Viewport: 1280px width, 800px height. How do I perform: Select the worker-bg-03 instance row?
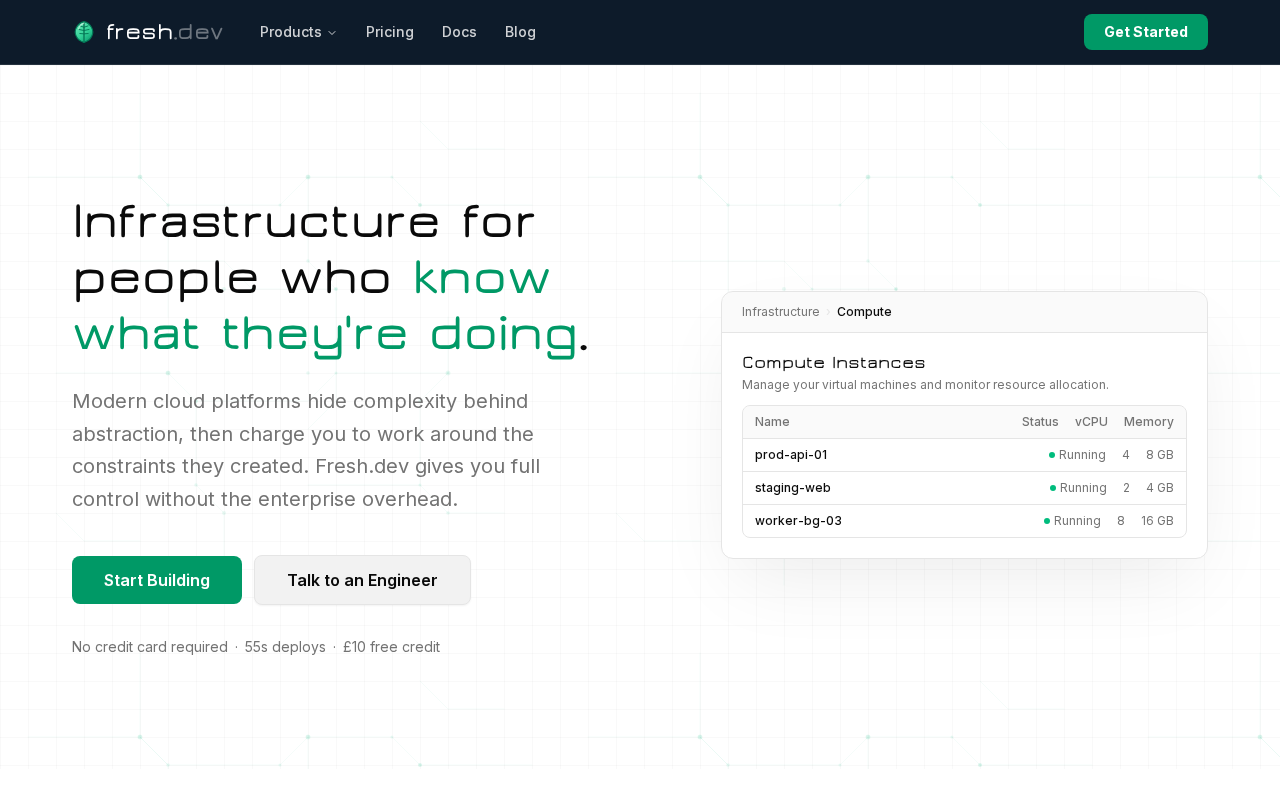point(964,521)
